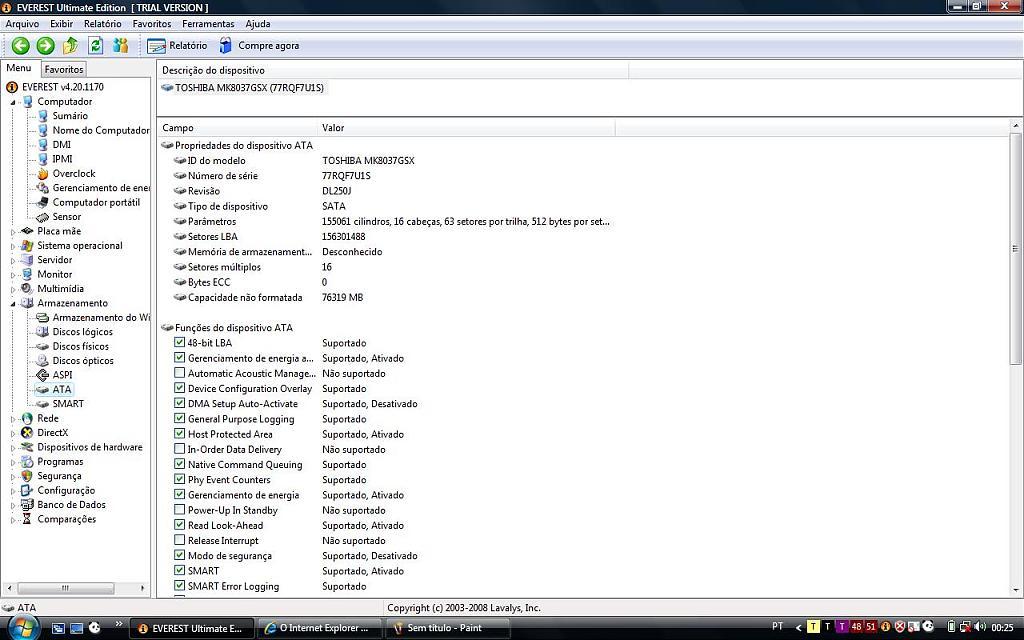Expand the Multimídia node

coord(12,289)
